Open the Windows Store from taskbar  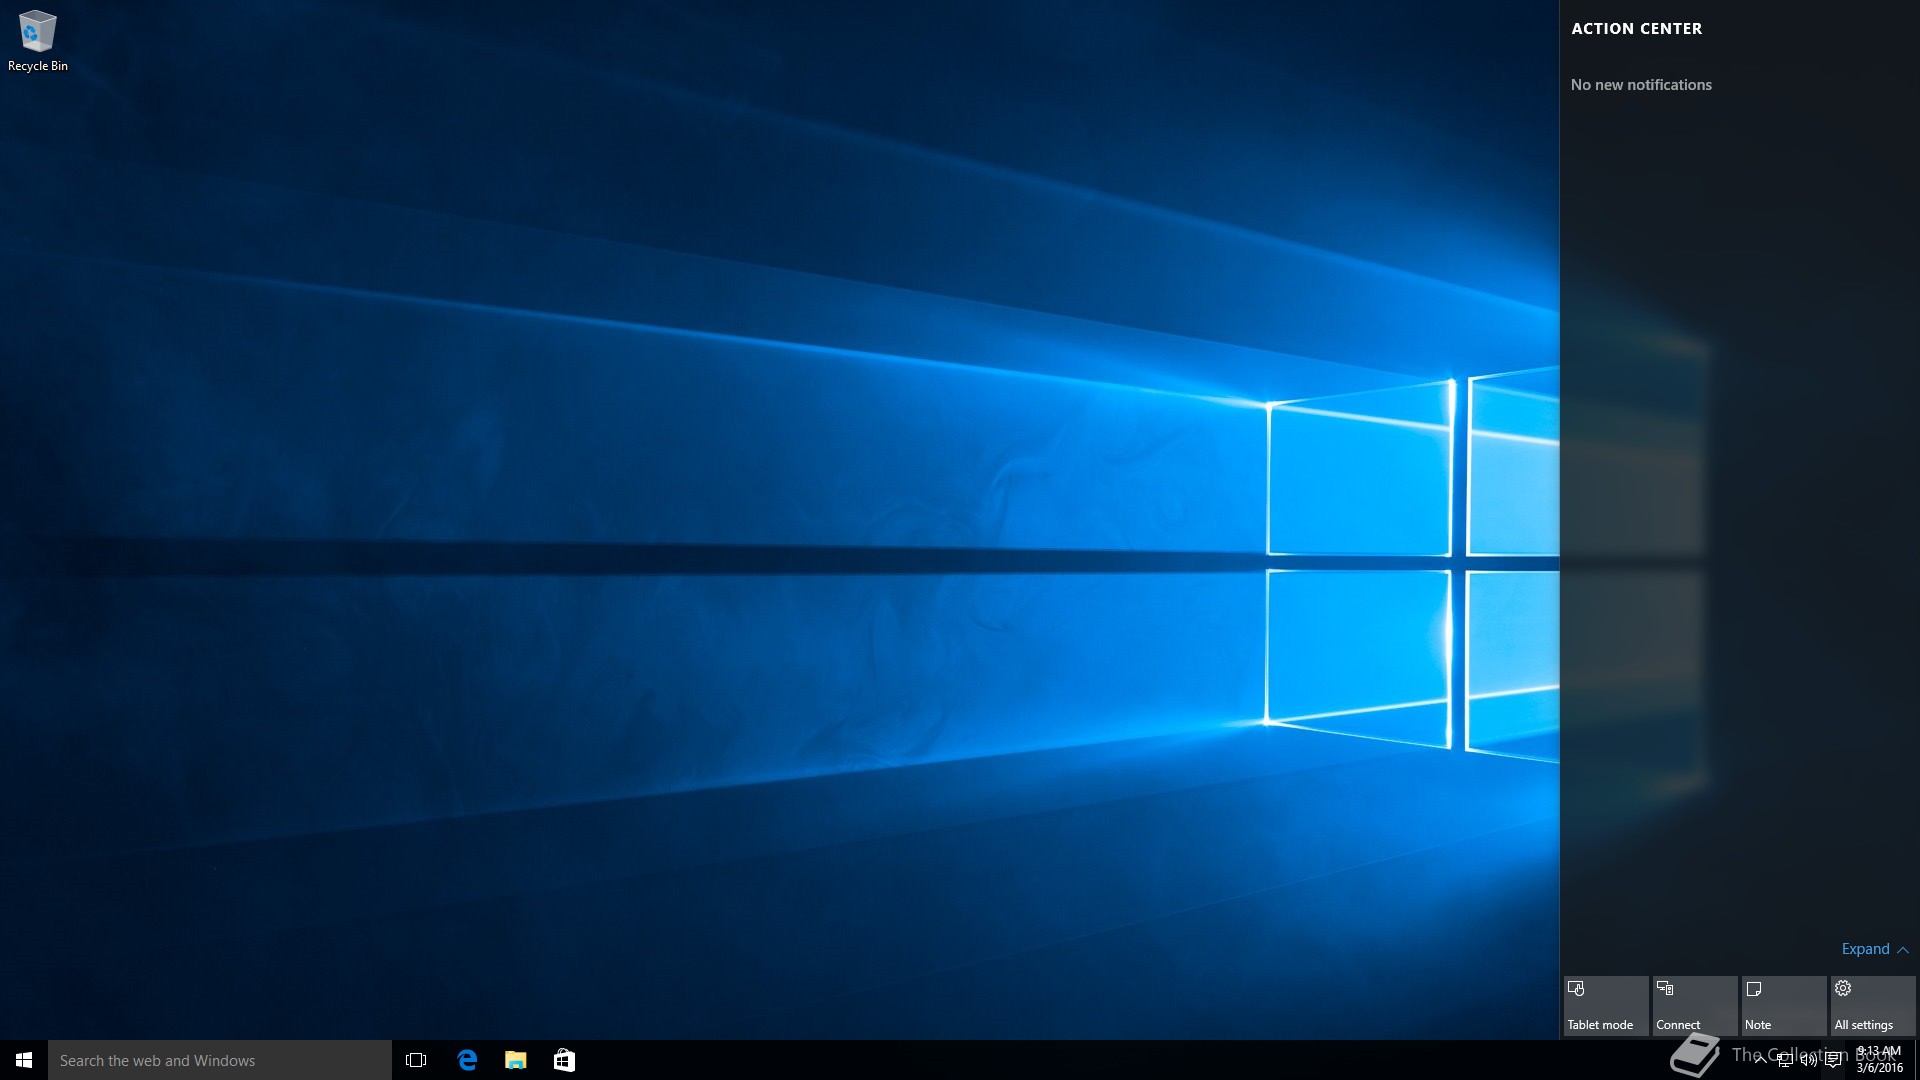point(564,1060)
